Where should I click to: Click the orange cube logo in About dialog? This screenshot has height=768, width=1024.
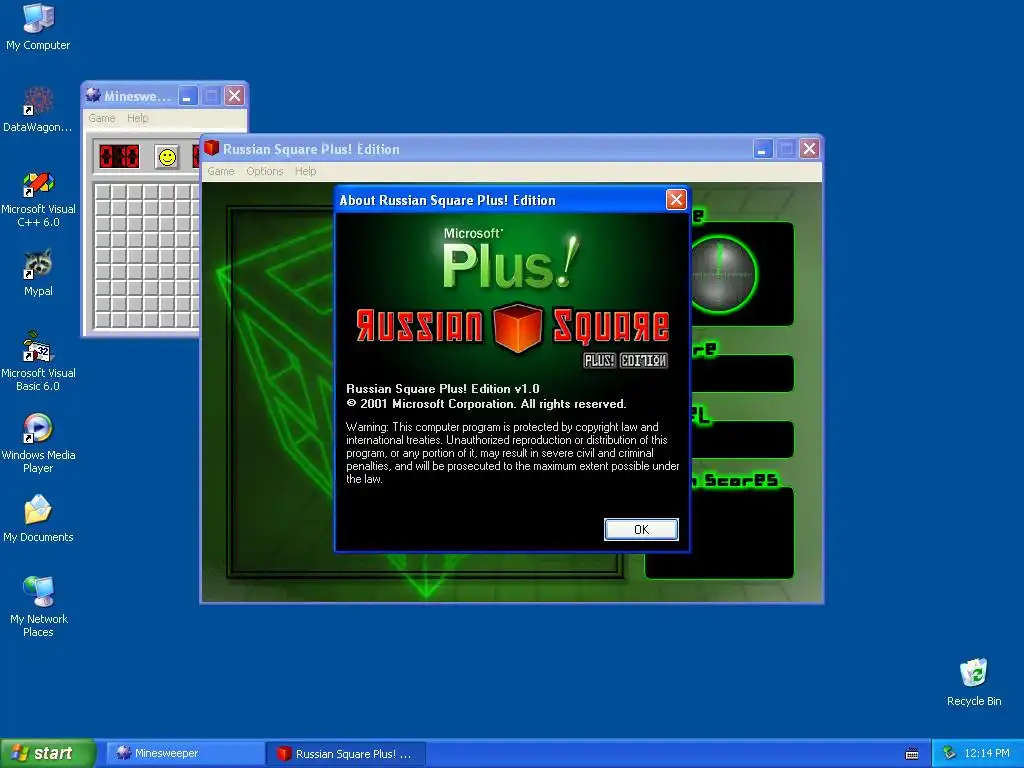518,327
